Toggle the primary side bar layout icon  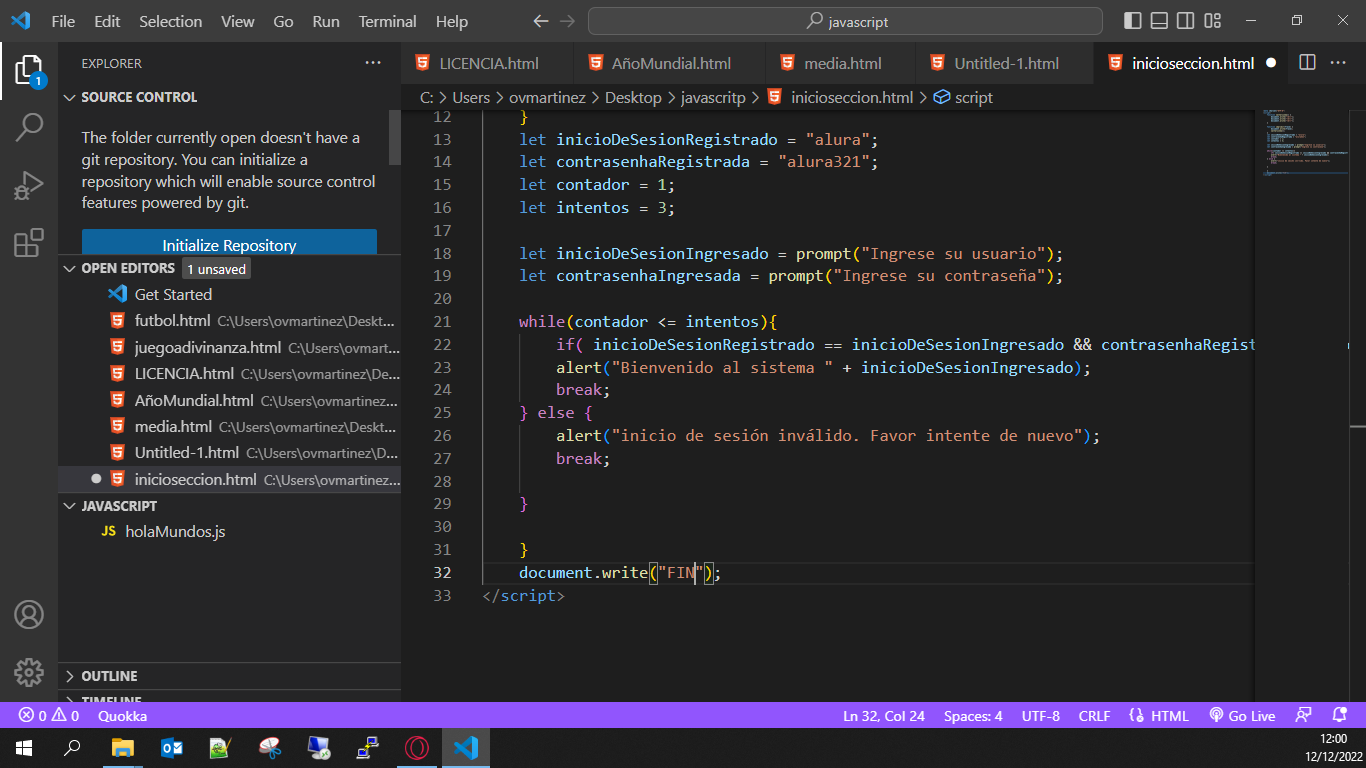tap(1133, 21)
